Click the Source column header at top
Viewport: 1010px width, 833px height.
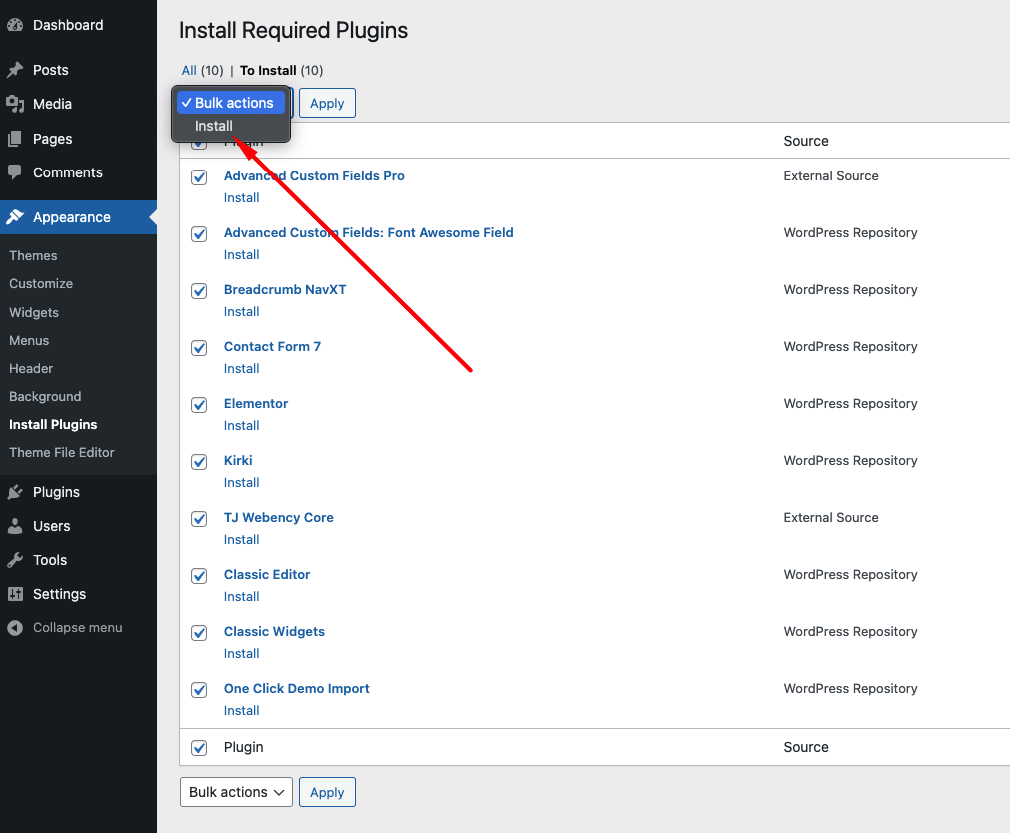[806, 141]
